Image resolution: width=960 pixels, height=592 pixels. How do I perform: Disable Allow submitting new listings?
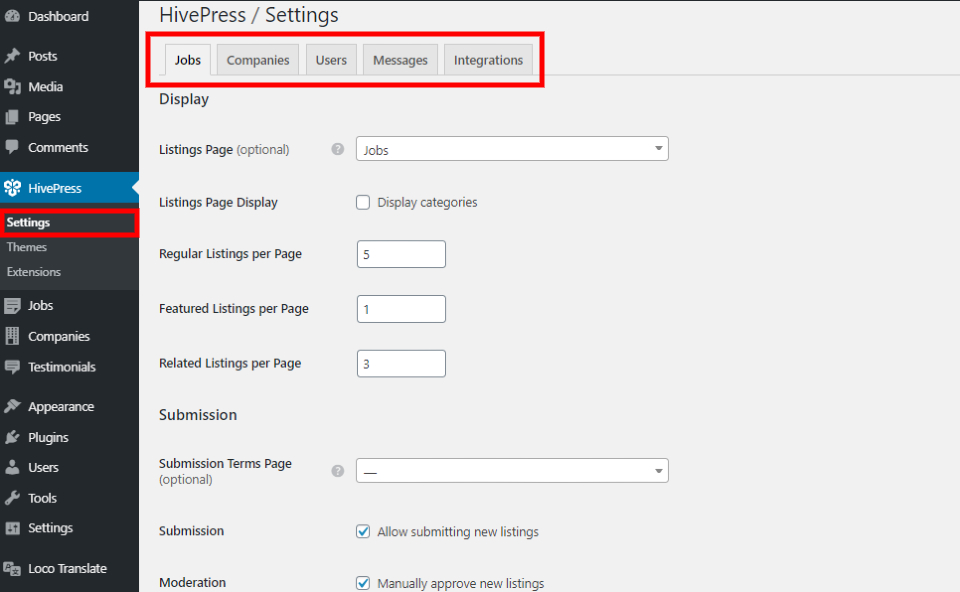363,531
